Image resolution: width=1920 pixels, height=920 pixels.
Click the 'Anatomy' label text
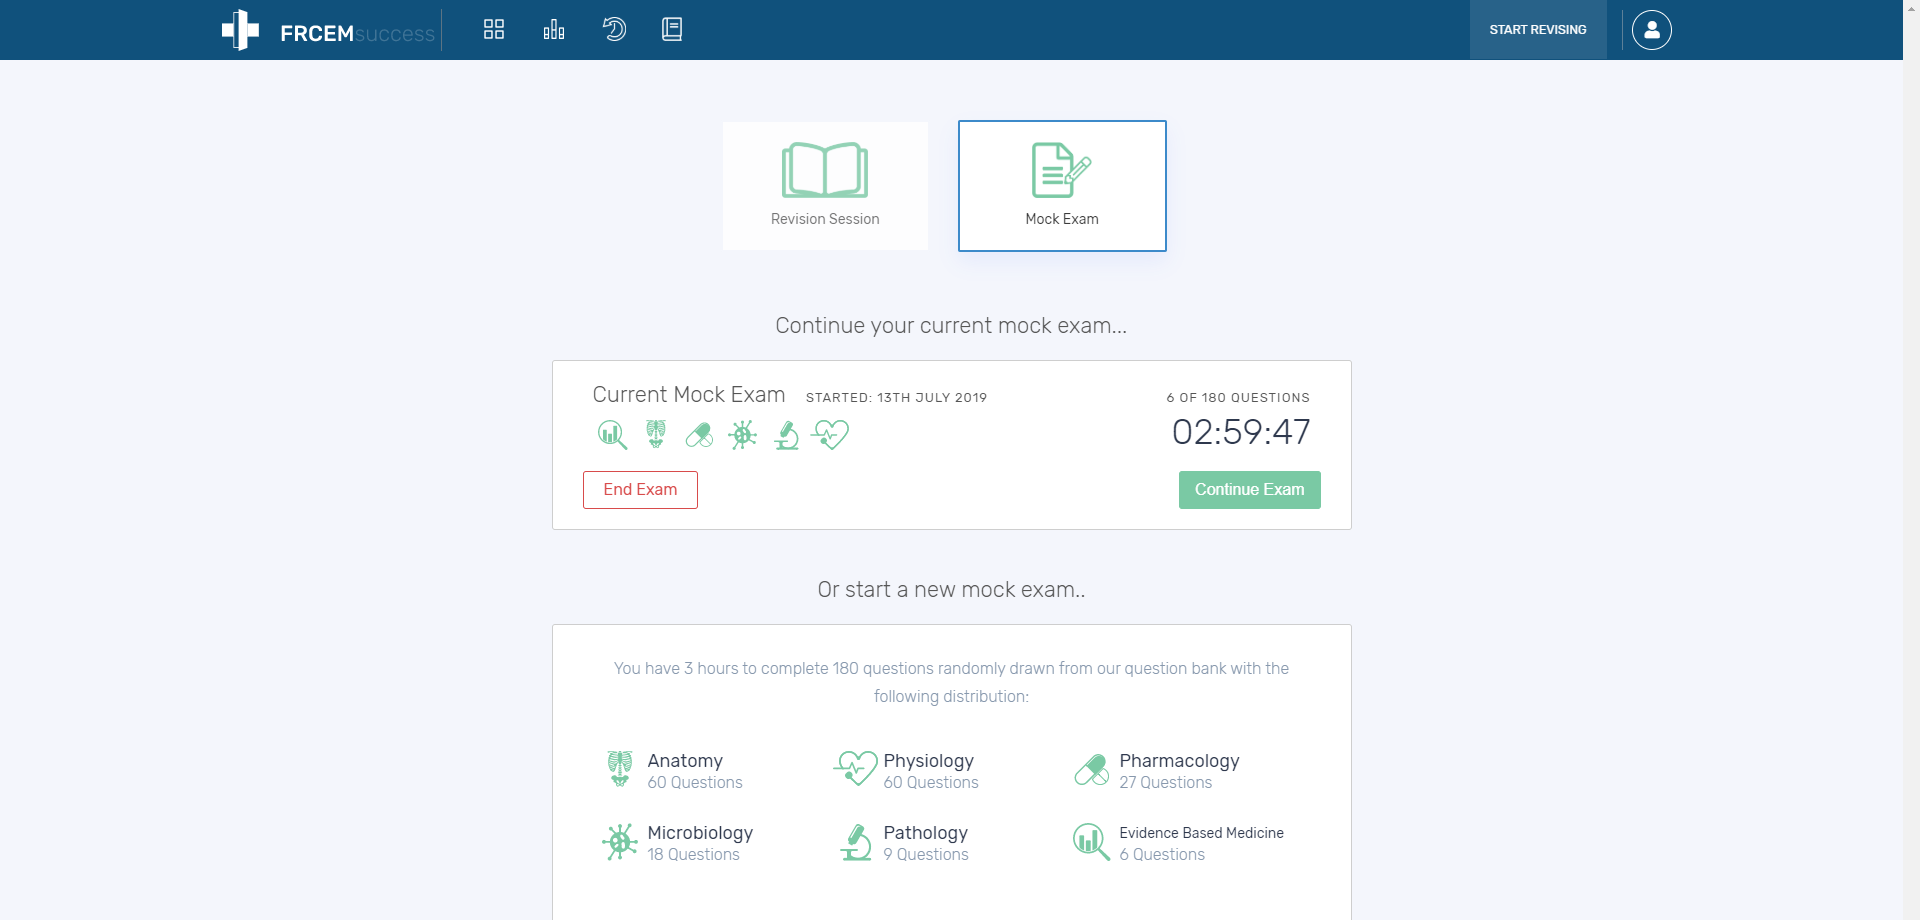[685, 761]
